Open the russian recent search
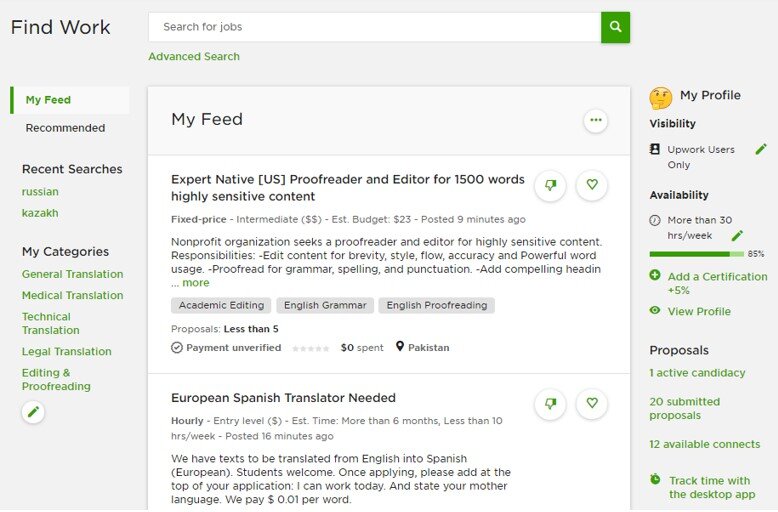The image size is (778, 512). (40, 192)
